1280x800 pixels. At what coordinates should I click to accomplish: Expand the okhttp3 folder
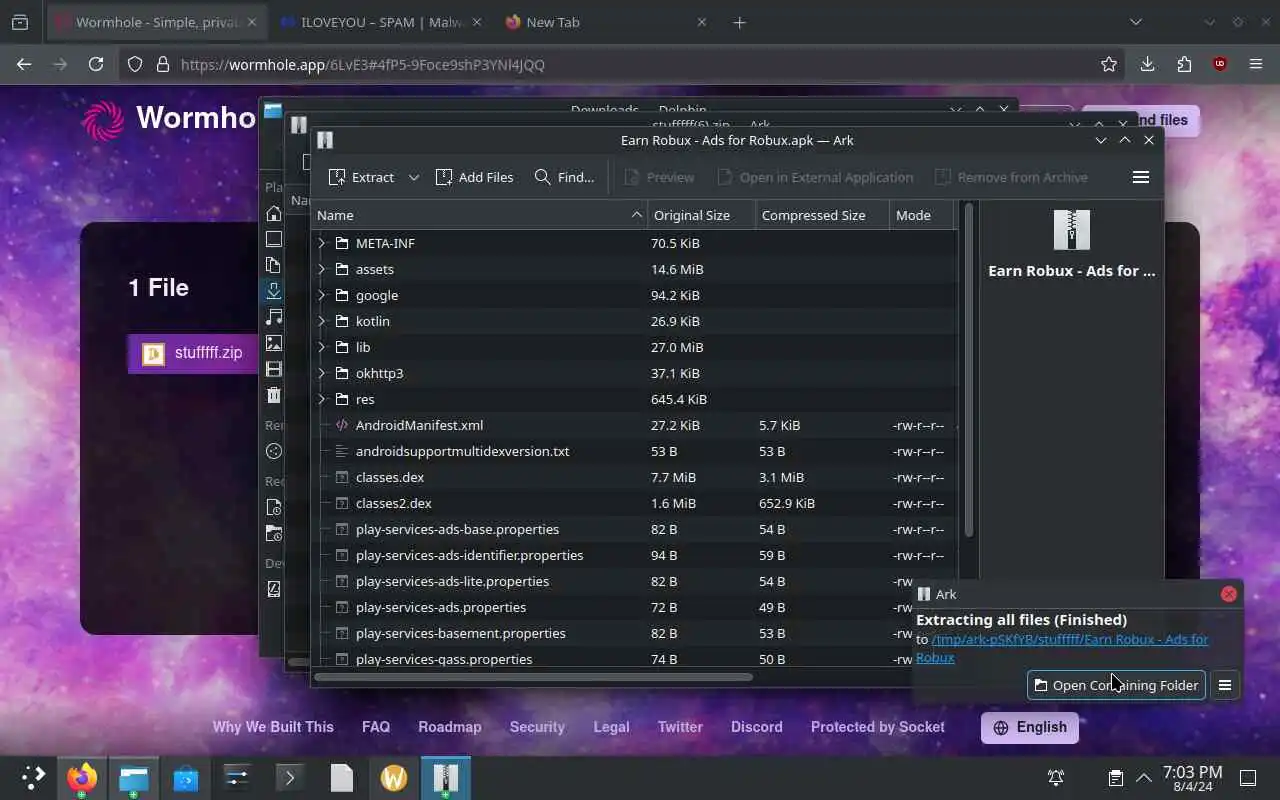coord(321,373)
